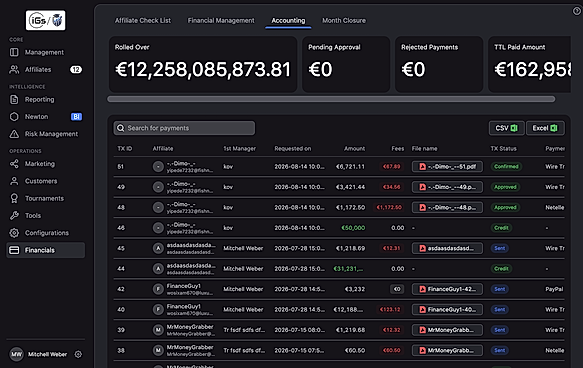Open the Affiliates people icon
Viewport: 583px width, 368px height.
pos(14,70)
